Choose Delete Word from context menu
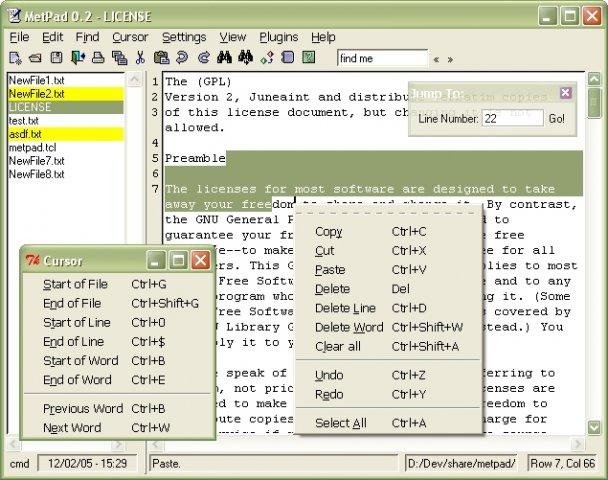The width and height of the screenshot is (608, 480). (388, 327)
